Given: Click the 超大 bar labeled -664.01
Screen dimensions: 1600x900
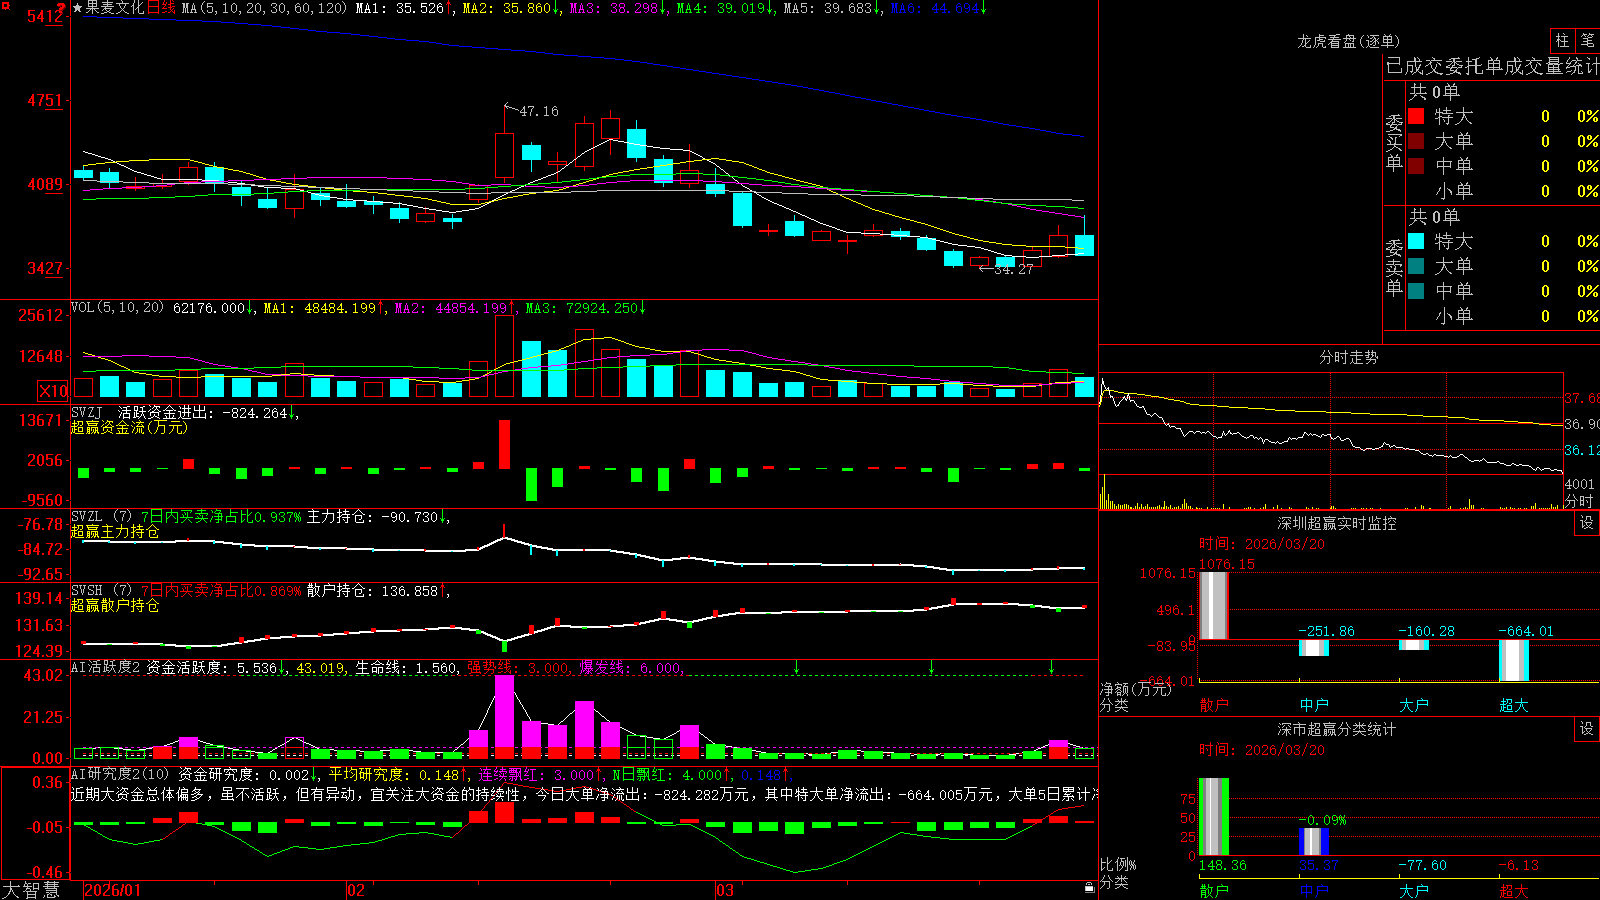Looking at the screenshot, I should coord(1514,660).
